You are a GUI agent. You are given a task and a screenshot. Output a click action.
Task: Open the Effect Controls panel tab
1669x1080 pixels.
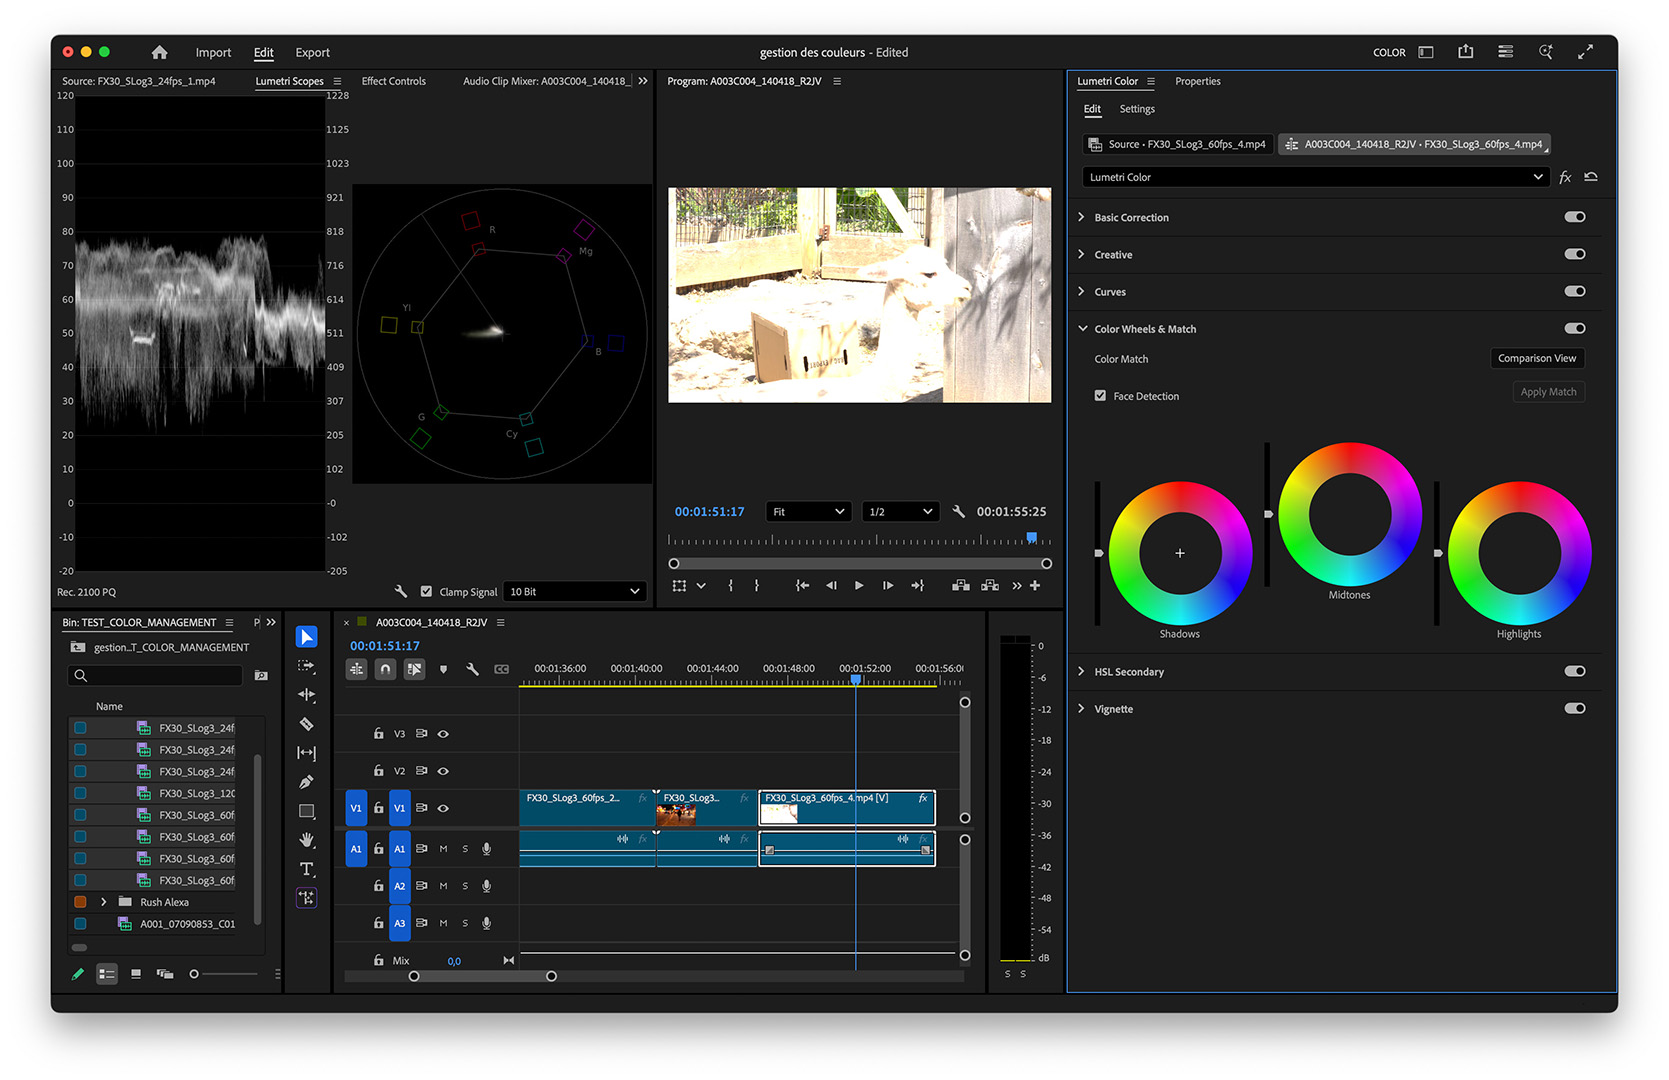click(393, 81)
